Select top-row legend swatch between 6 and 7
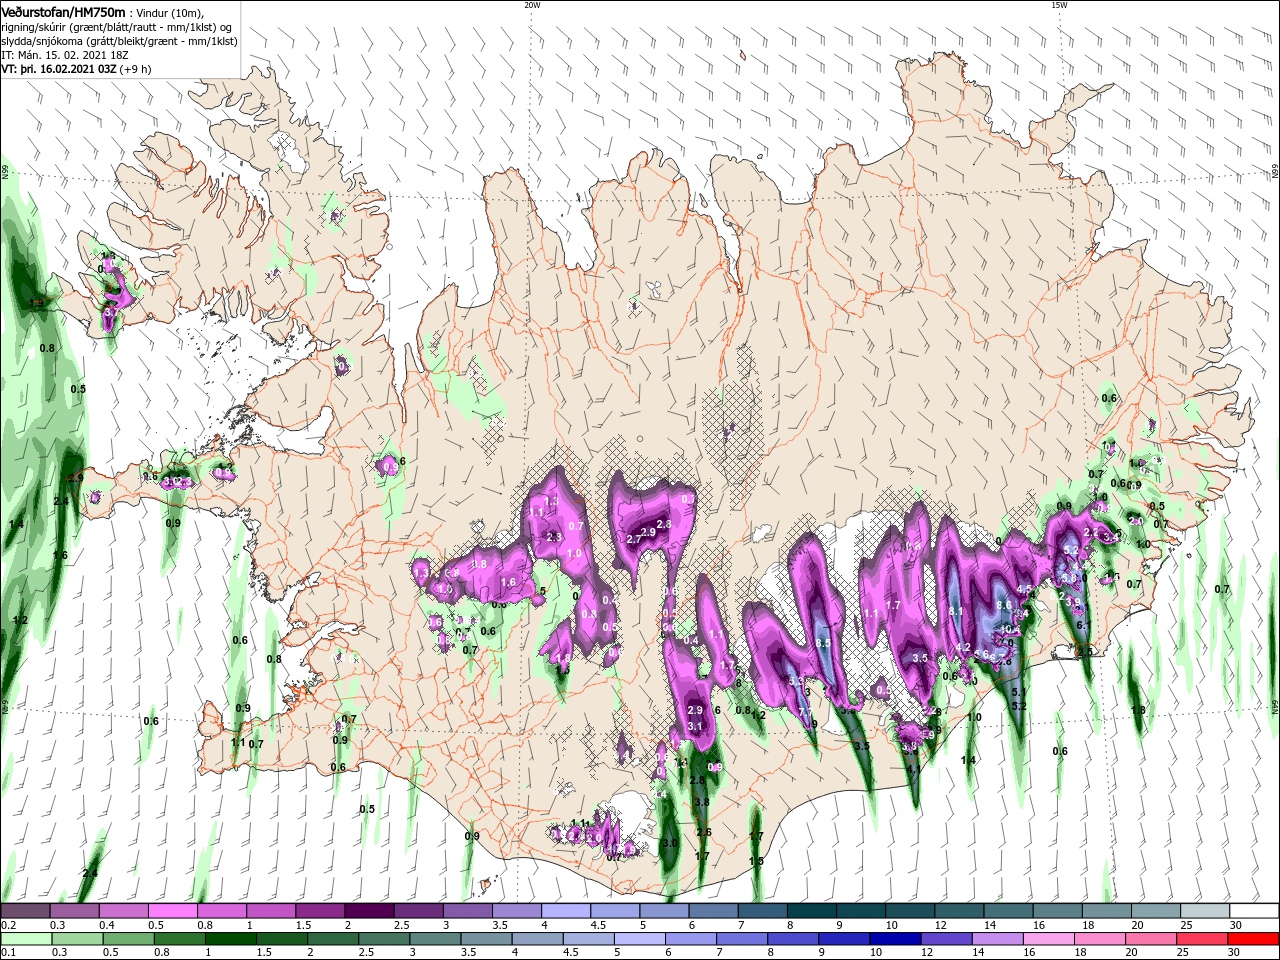The width and height of the screenshot is (1280, 960). point(714,911)
